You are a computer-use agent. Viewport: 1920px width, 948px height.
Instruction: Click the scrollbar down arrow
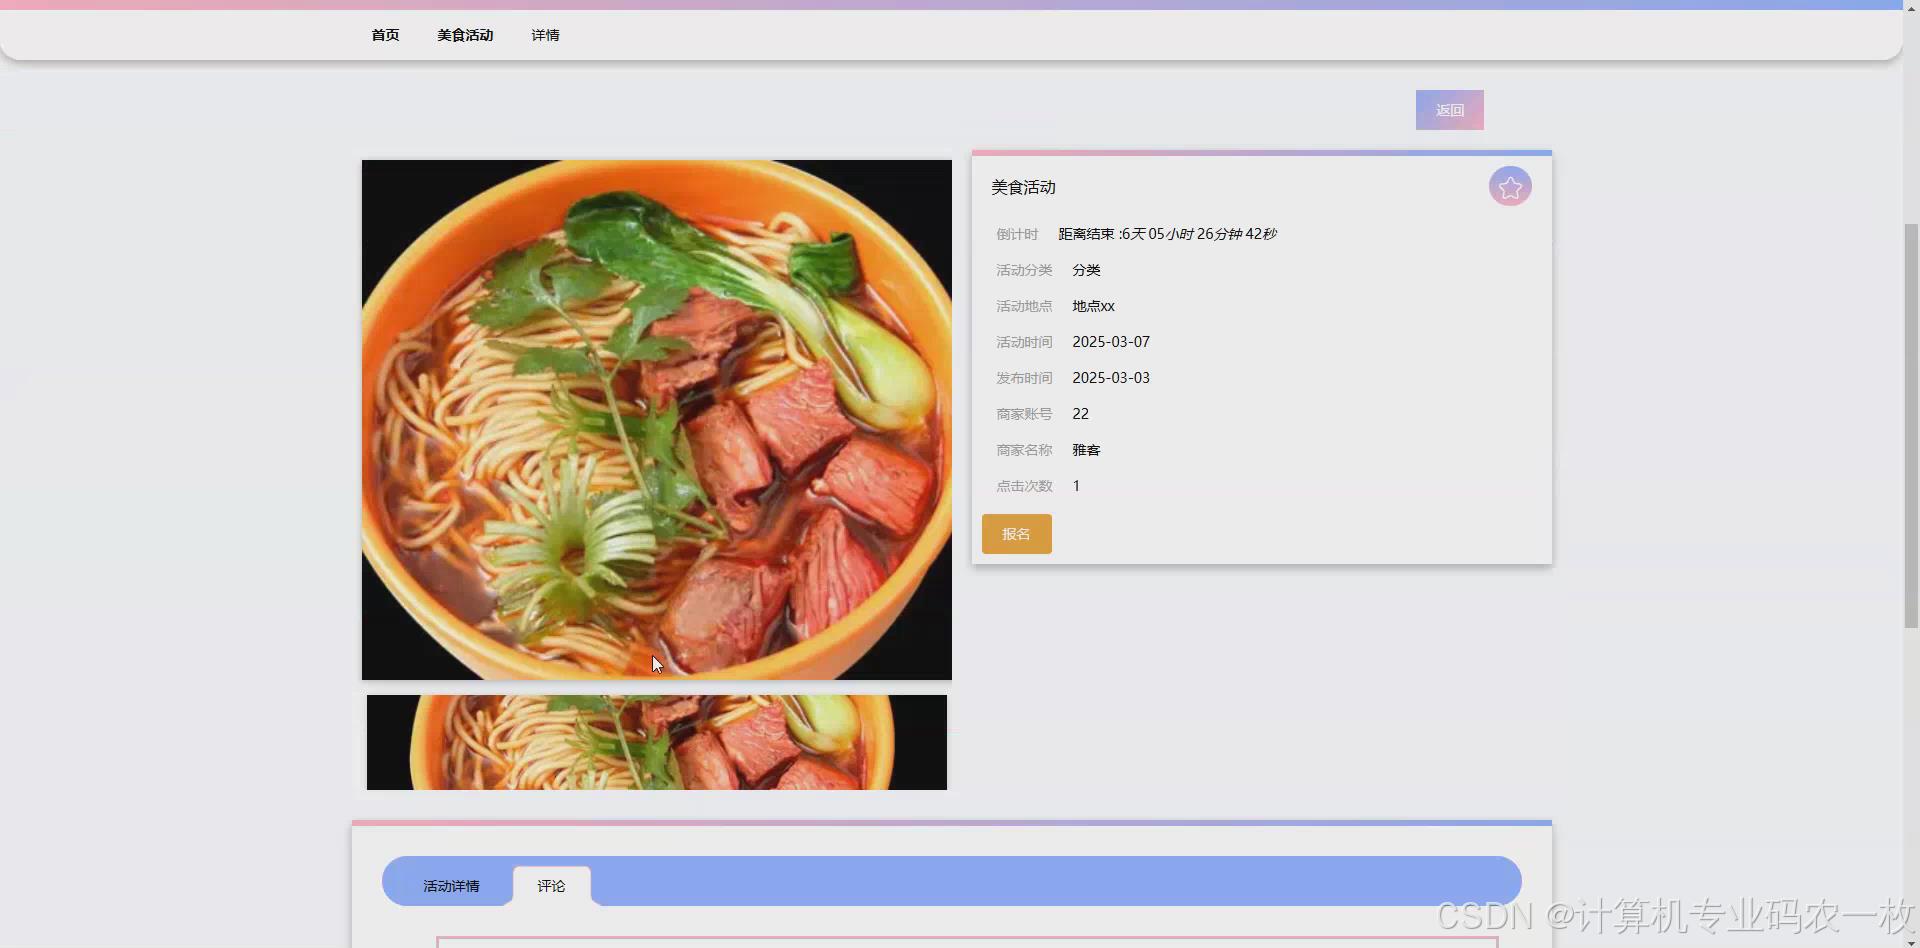pyautogui.click(x=1911, y=942)
